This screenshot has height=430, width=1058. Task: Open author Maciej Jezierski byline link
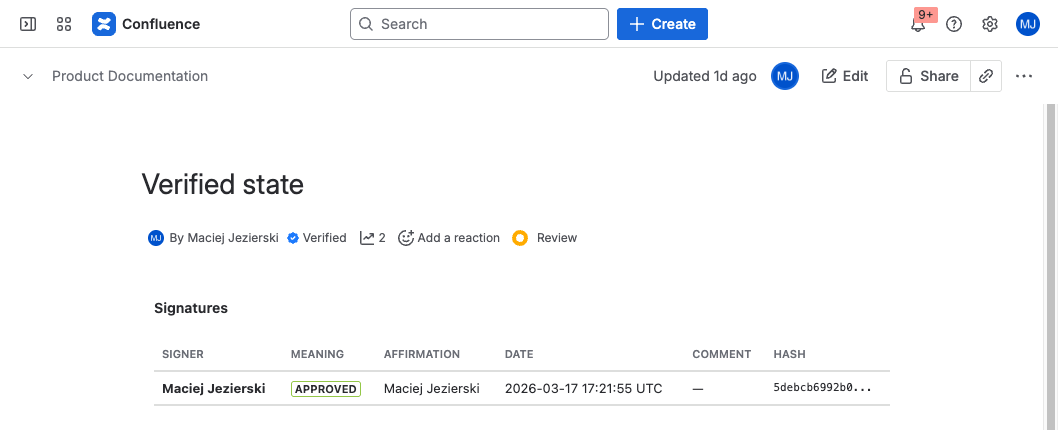point(233,238)
